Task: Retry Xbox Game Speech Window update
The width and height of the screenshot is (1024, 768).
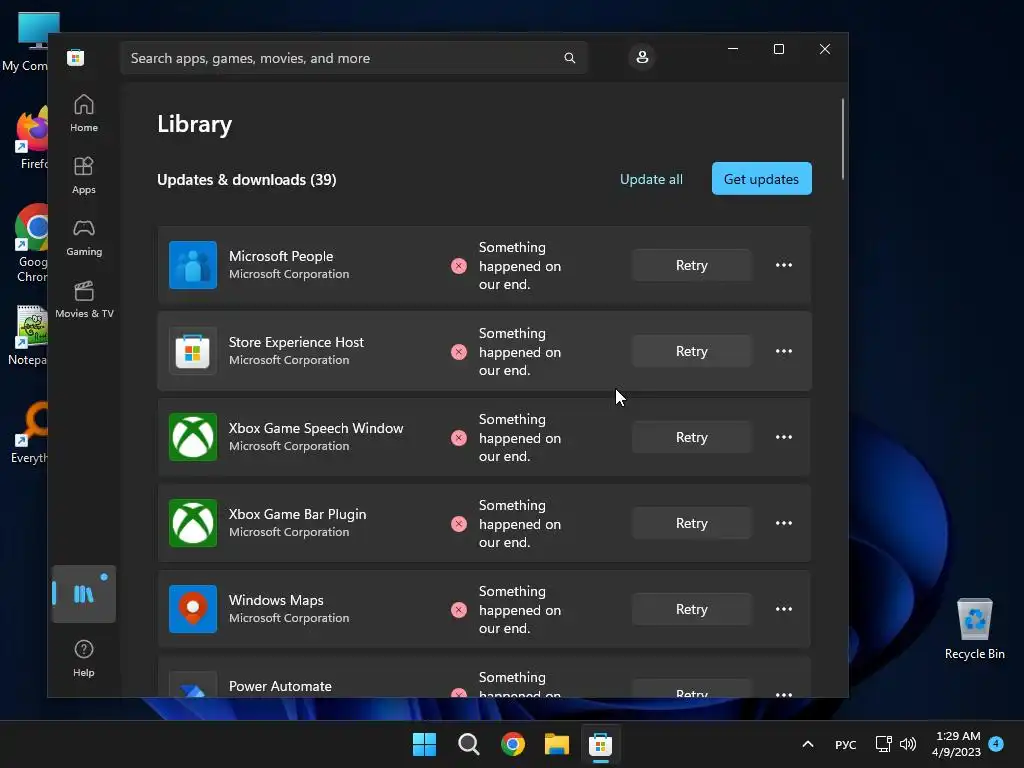Action: [692, 438]
